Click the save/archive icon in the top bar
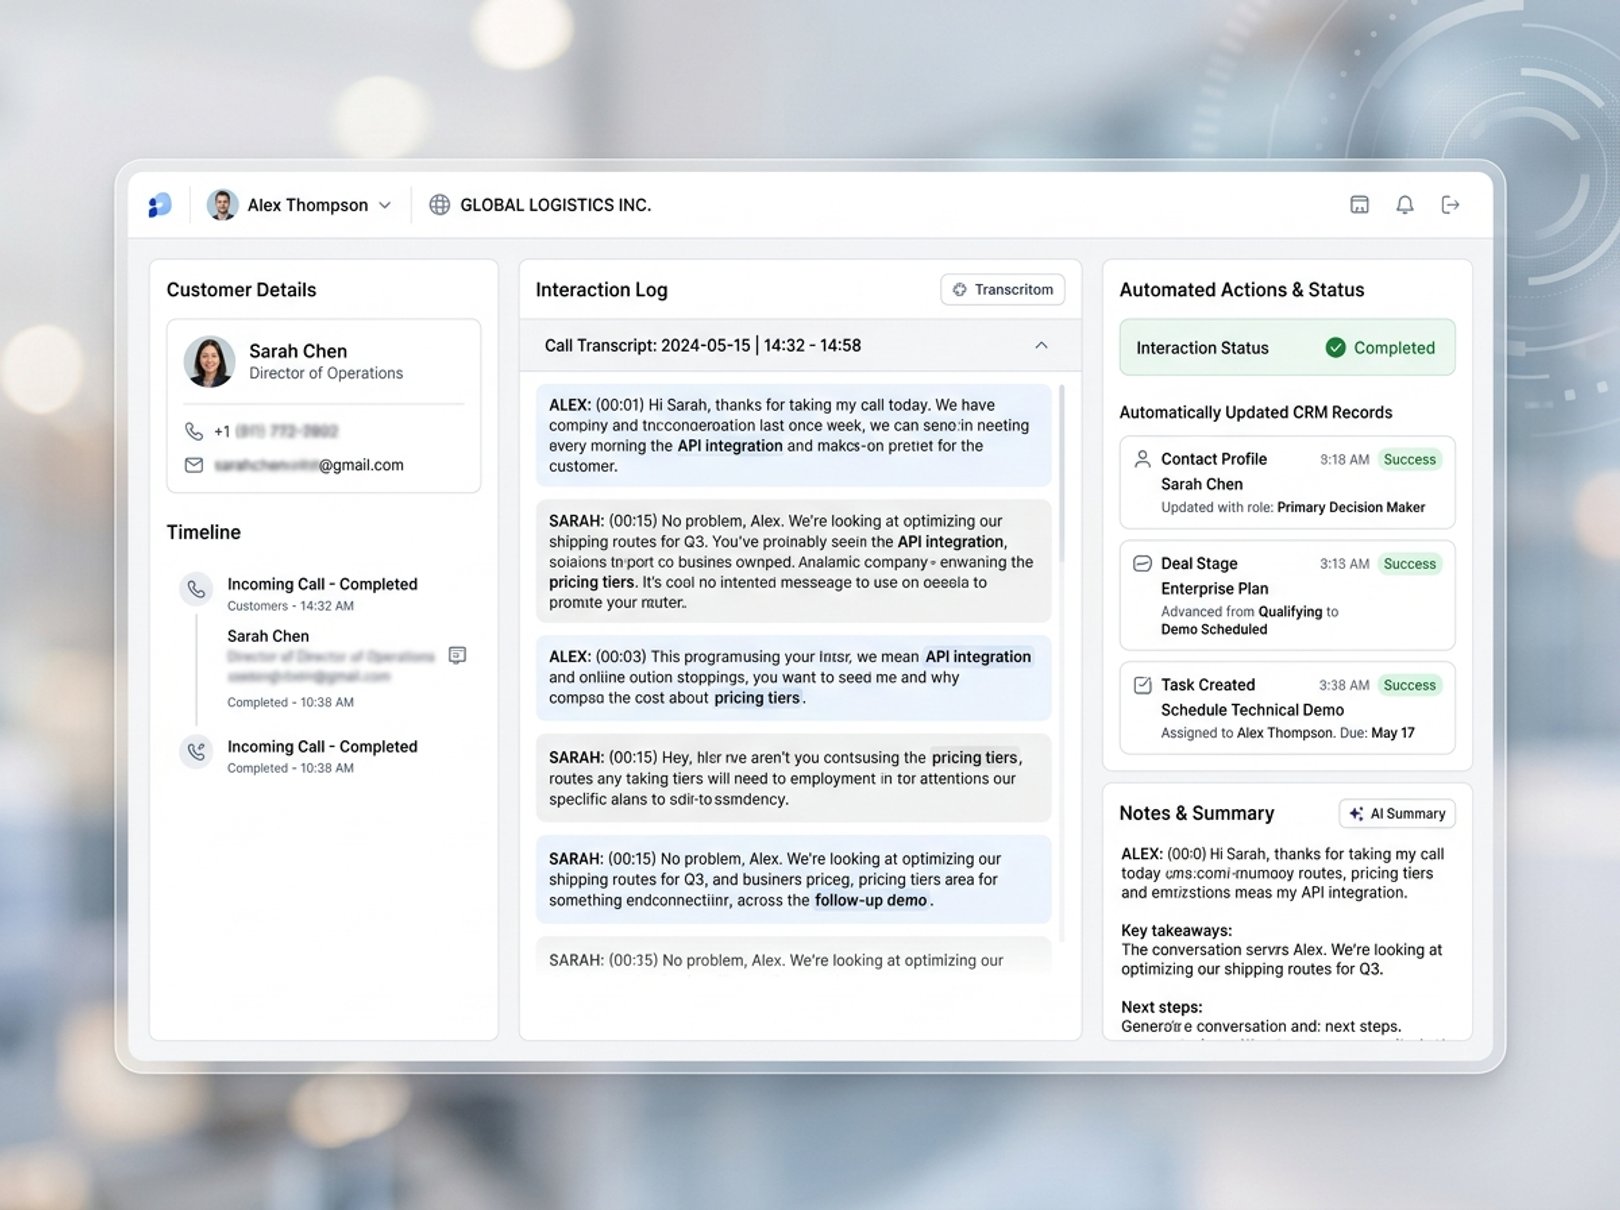The height and width of the screenshot is (1210, 1620). [x=1359, y=204]
